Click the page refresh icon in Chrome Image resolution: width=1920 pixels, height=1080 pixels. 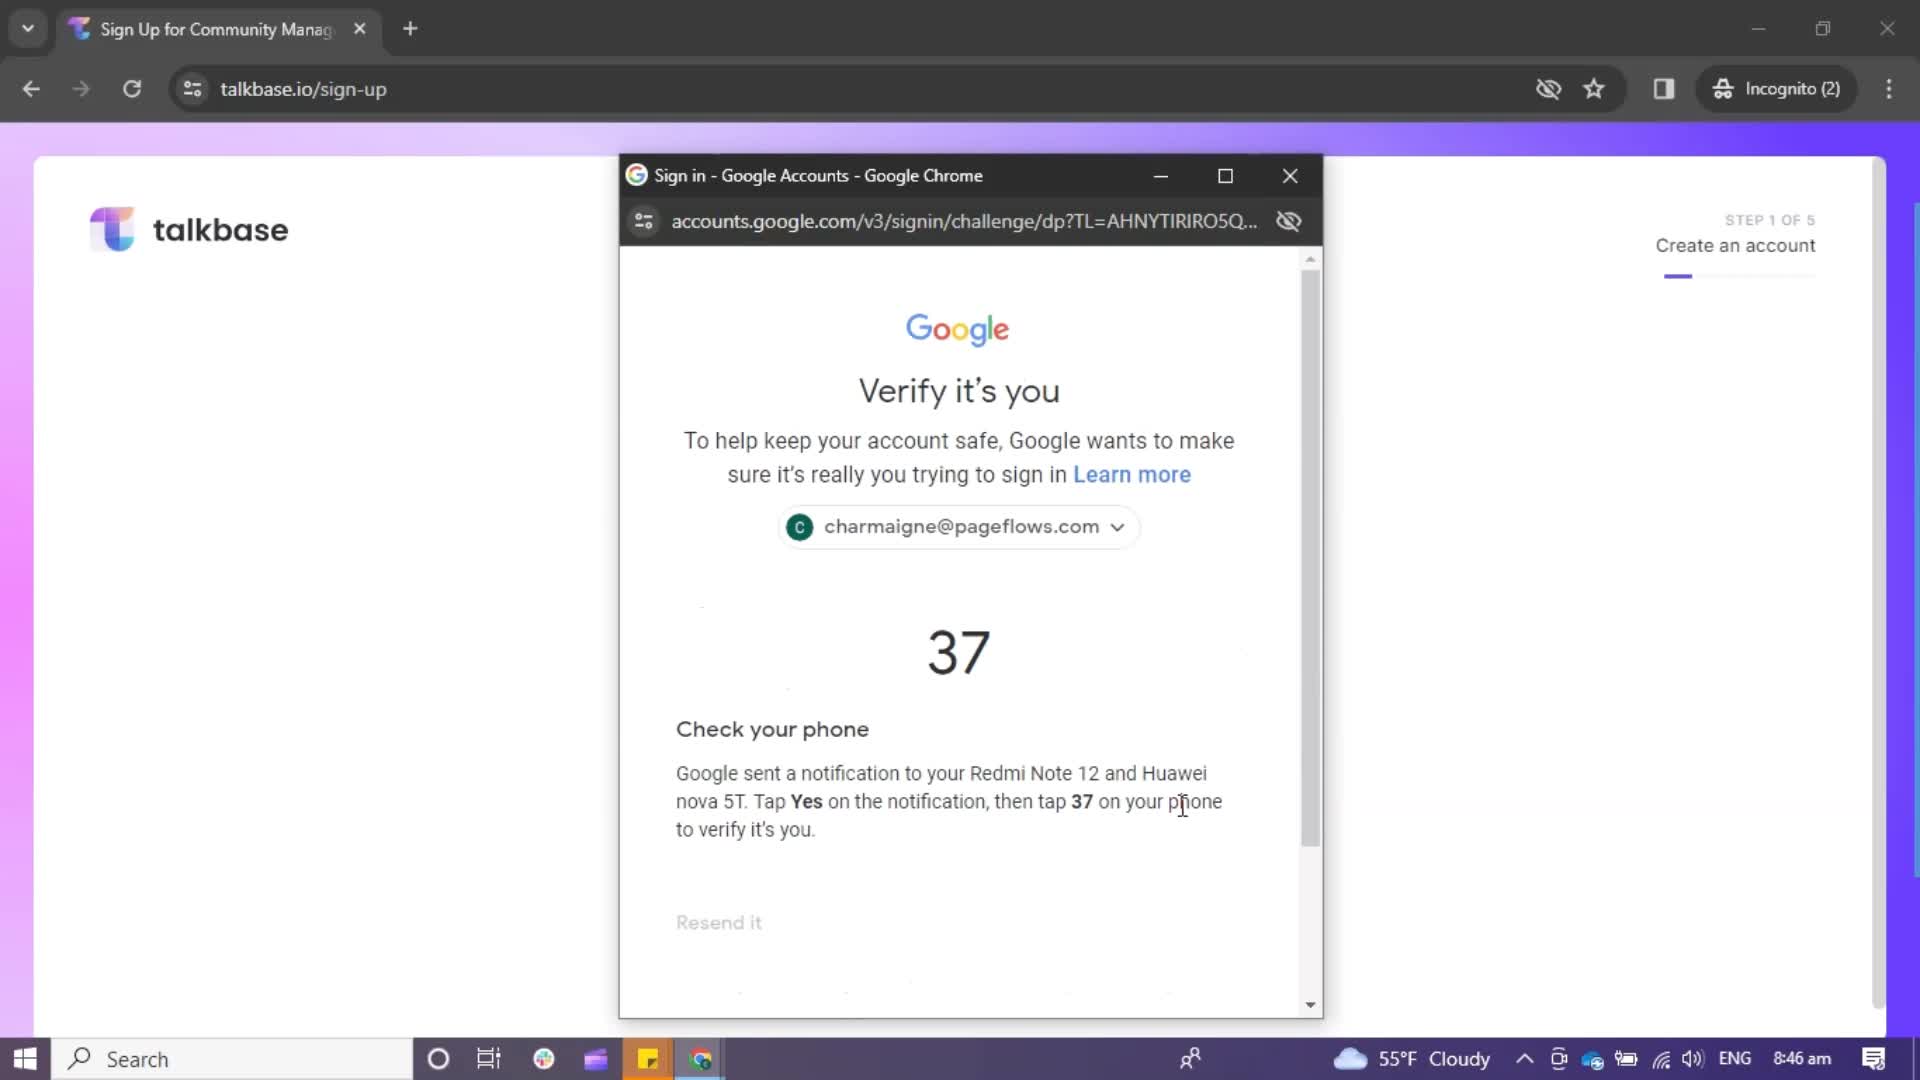pyautogui.click(x=132, y=88)
